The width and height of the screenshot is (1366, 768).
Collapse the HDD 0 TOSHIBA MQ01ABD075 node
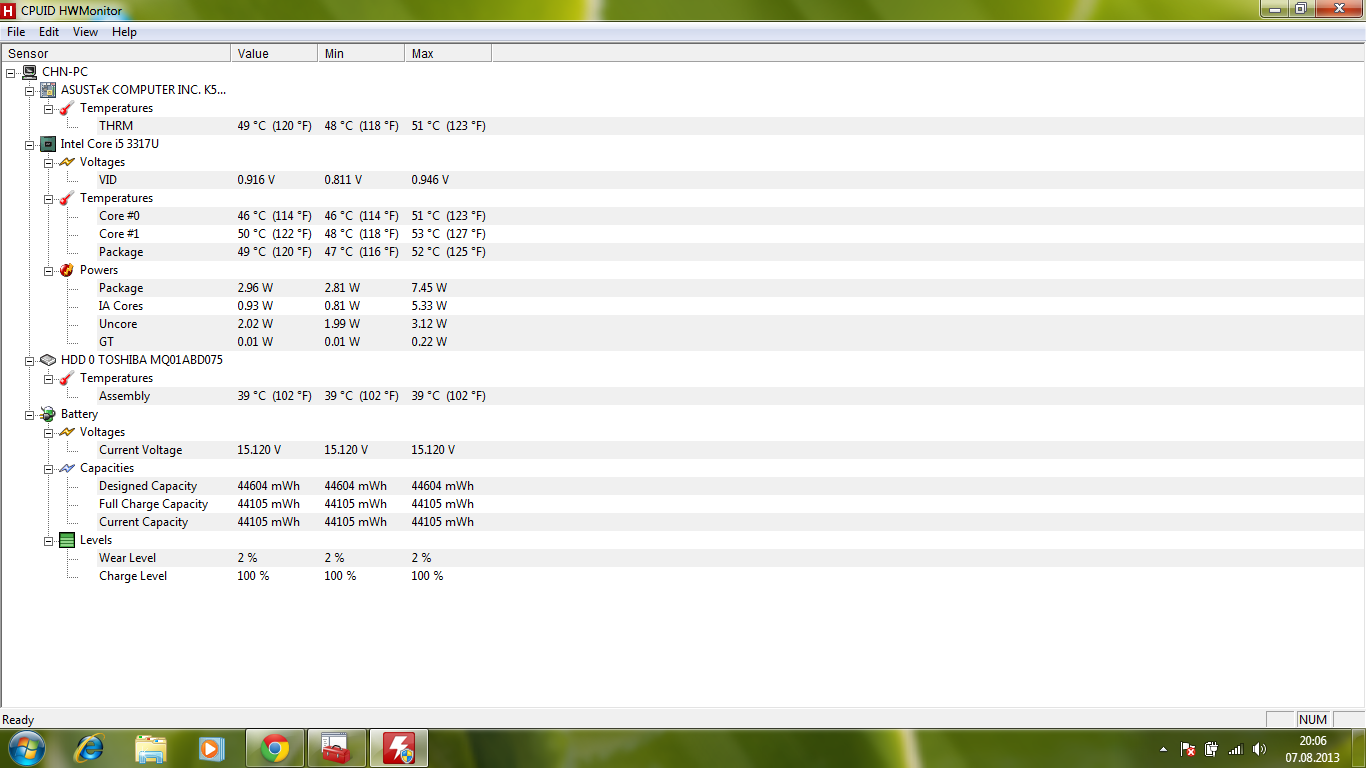tap(30, 360)
